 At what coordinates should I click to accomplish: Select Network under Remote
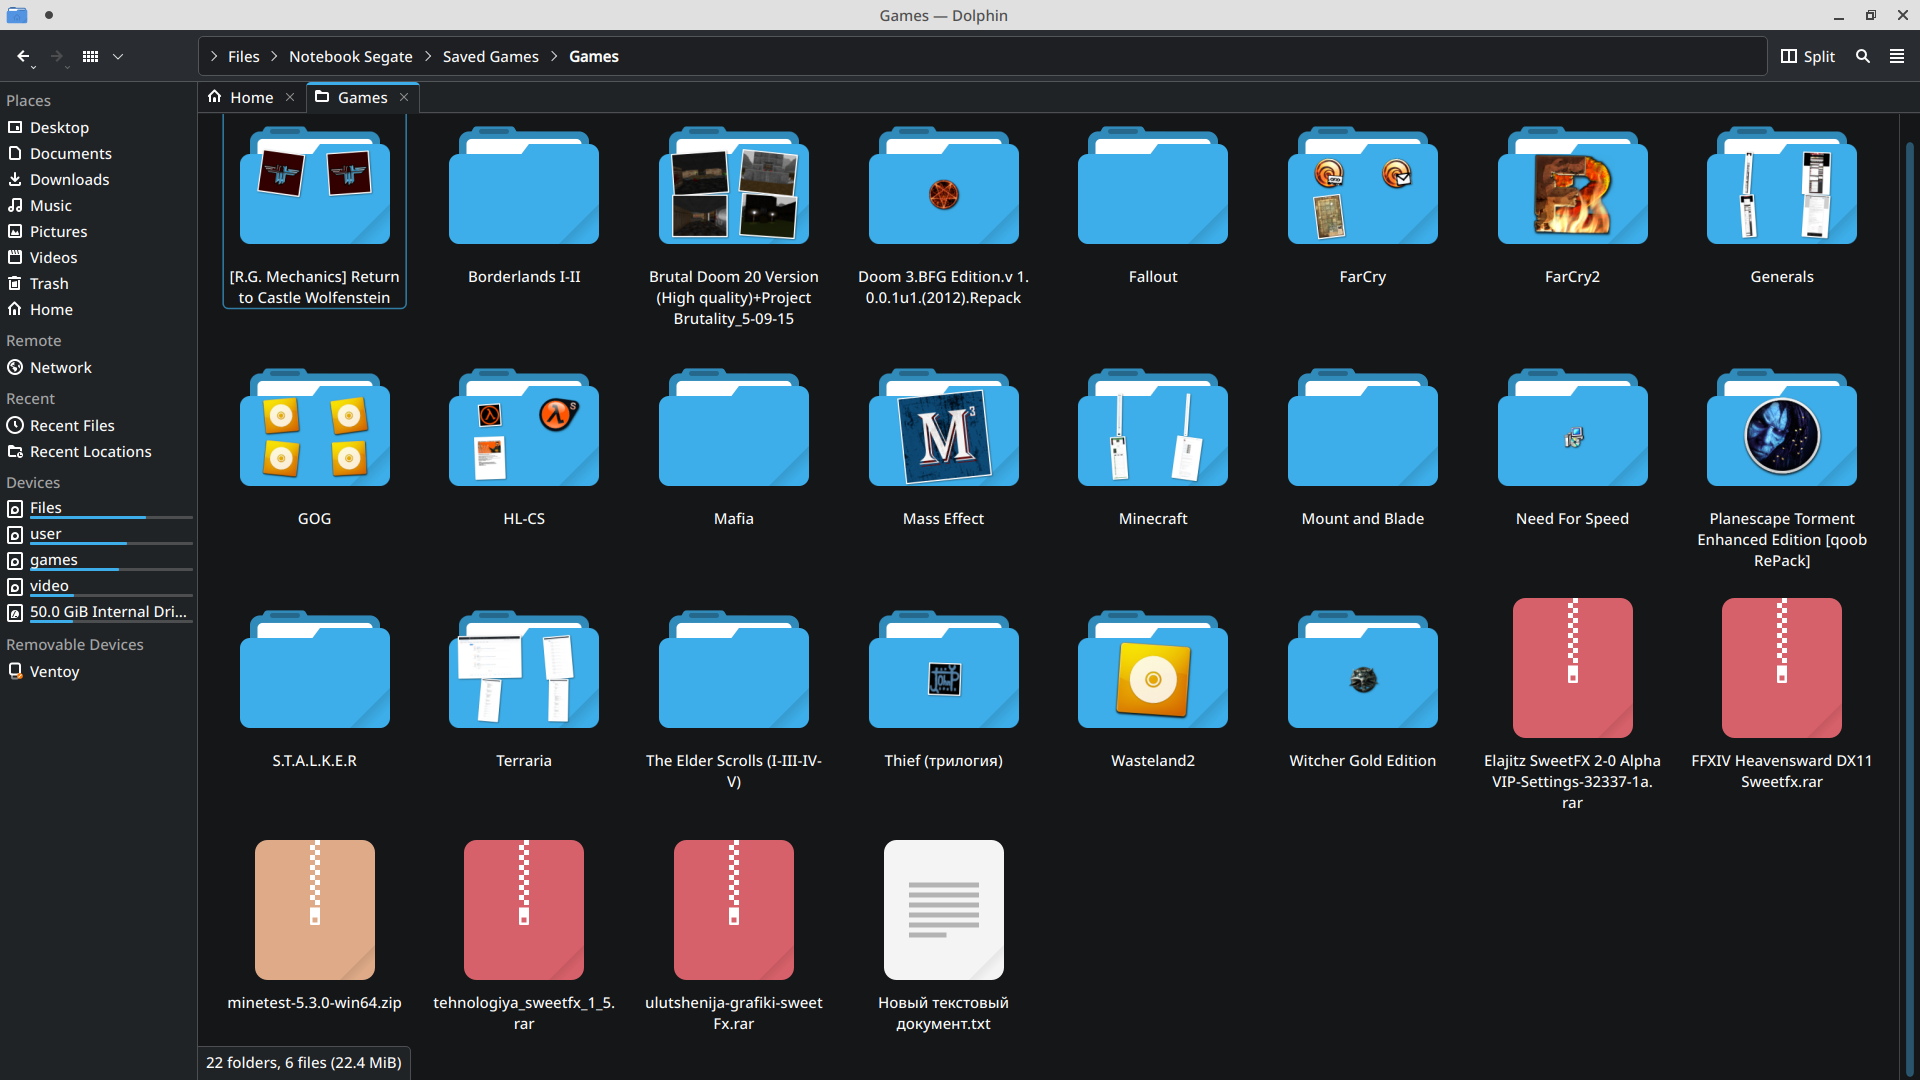pyautogui.click(x=60, y=368)
